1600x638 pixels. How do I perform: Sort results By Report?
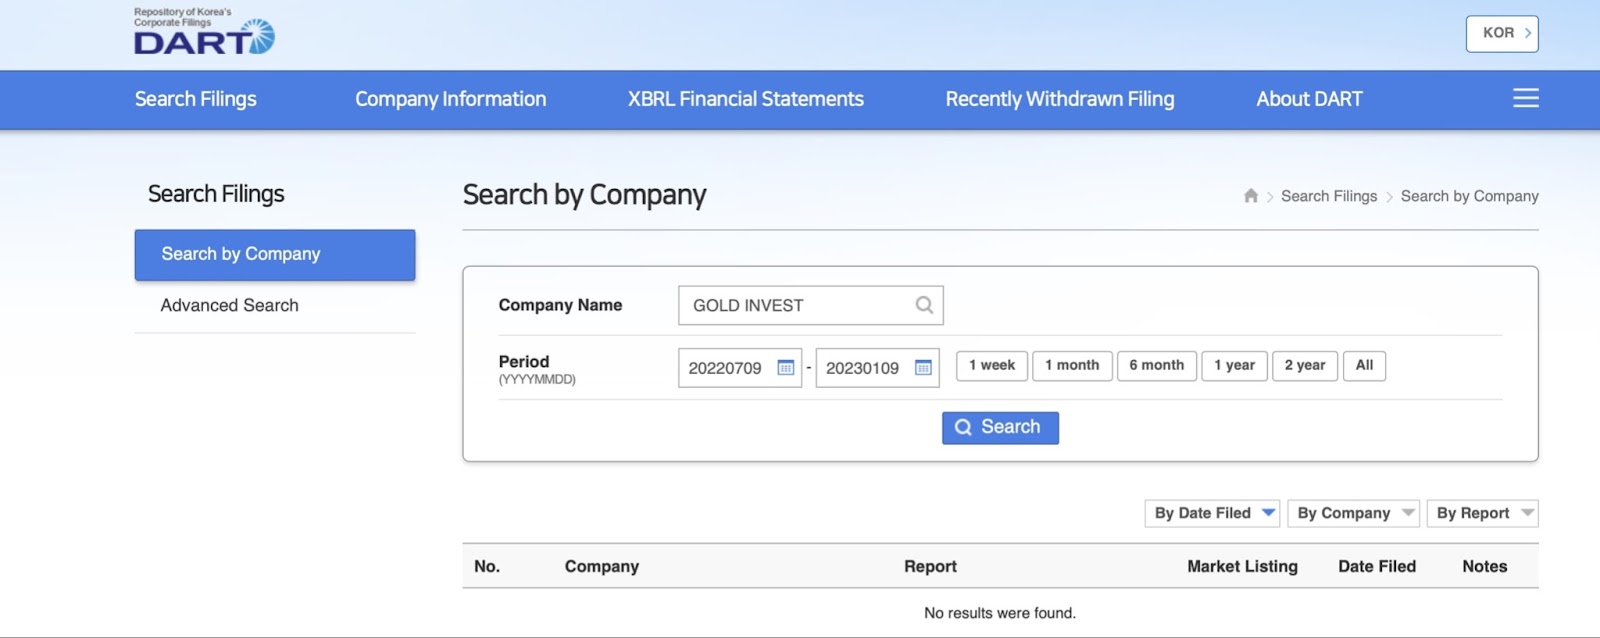[x=1482, y=513]
